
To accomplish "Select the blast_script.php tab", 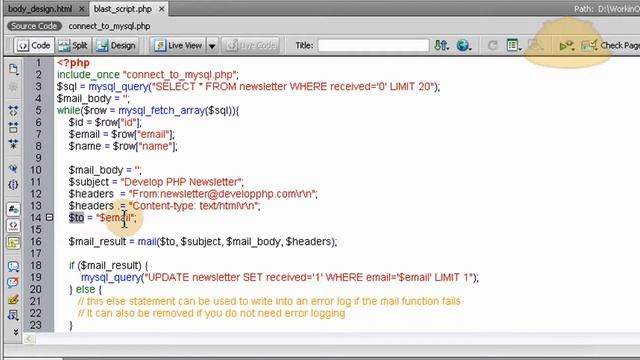I will [122, 9].
